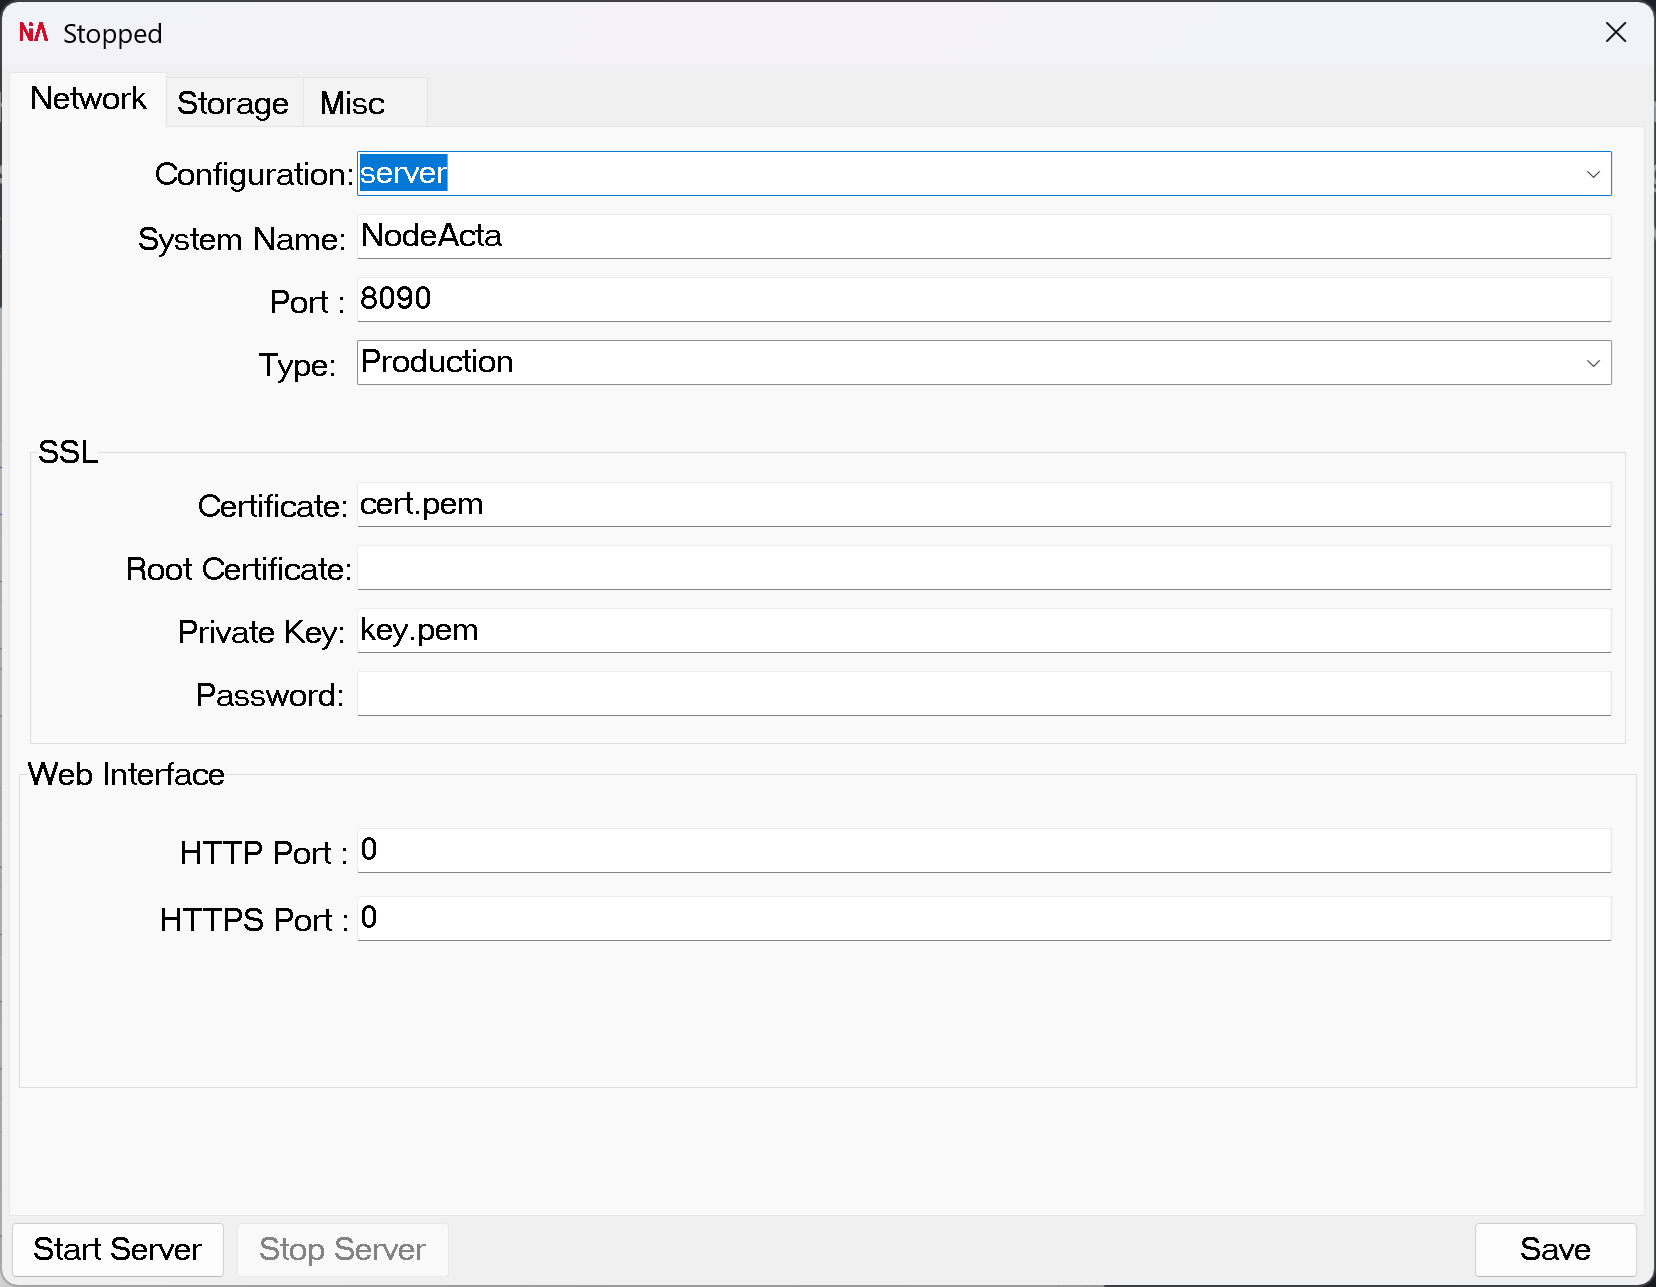Viewport: 1656px width, 1287px height.
Task: Click the Type dropdown chevron
Action: [1593, 363]
